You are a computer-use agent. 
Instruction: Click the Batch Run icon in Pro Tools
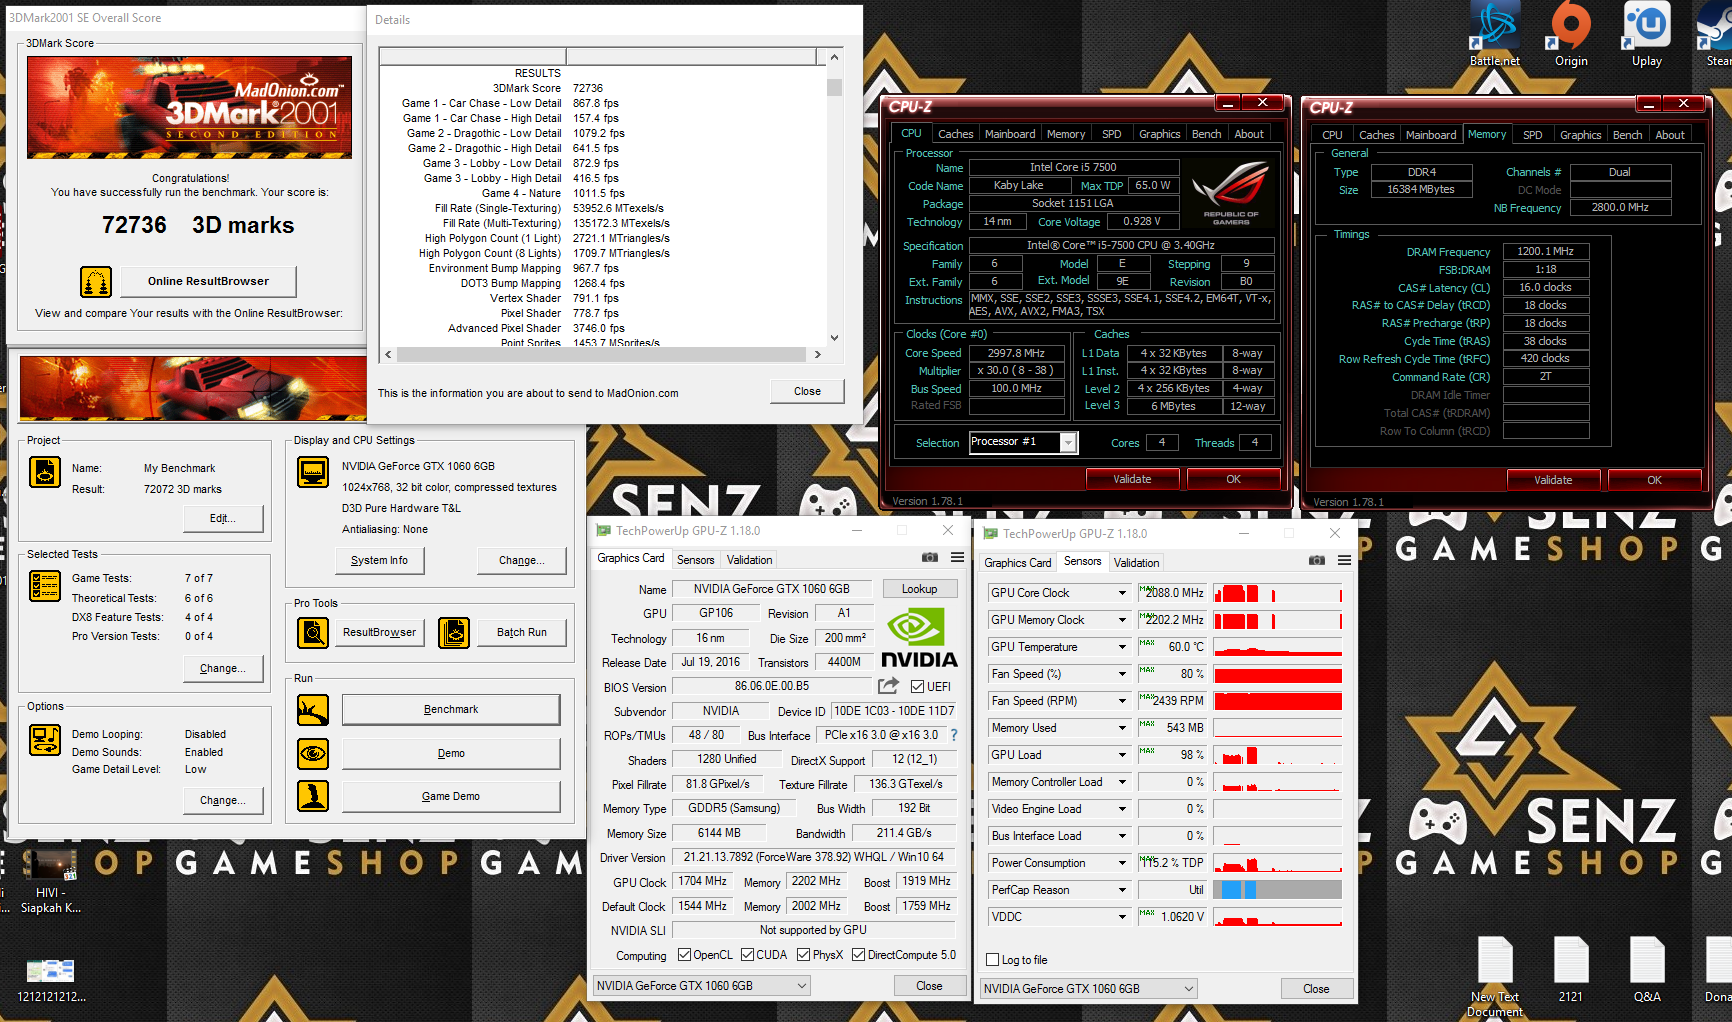click(454, 632)
